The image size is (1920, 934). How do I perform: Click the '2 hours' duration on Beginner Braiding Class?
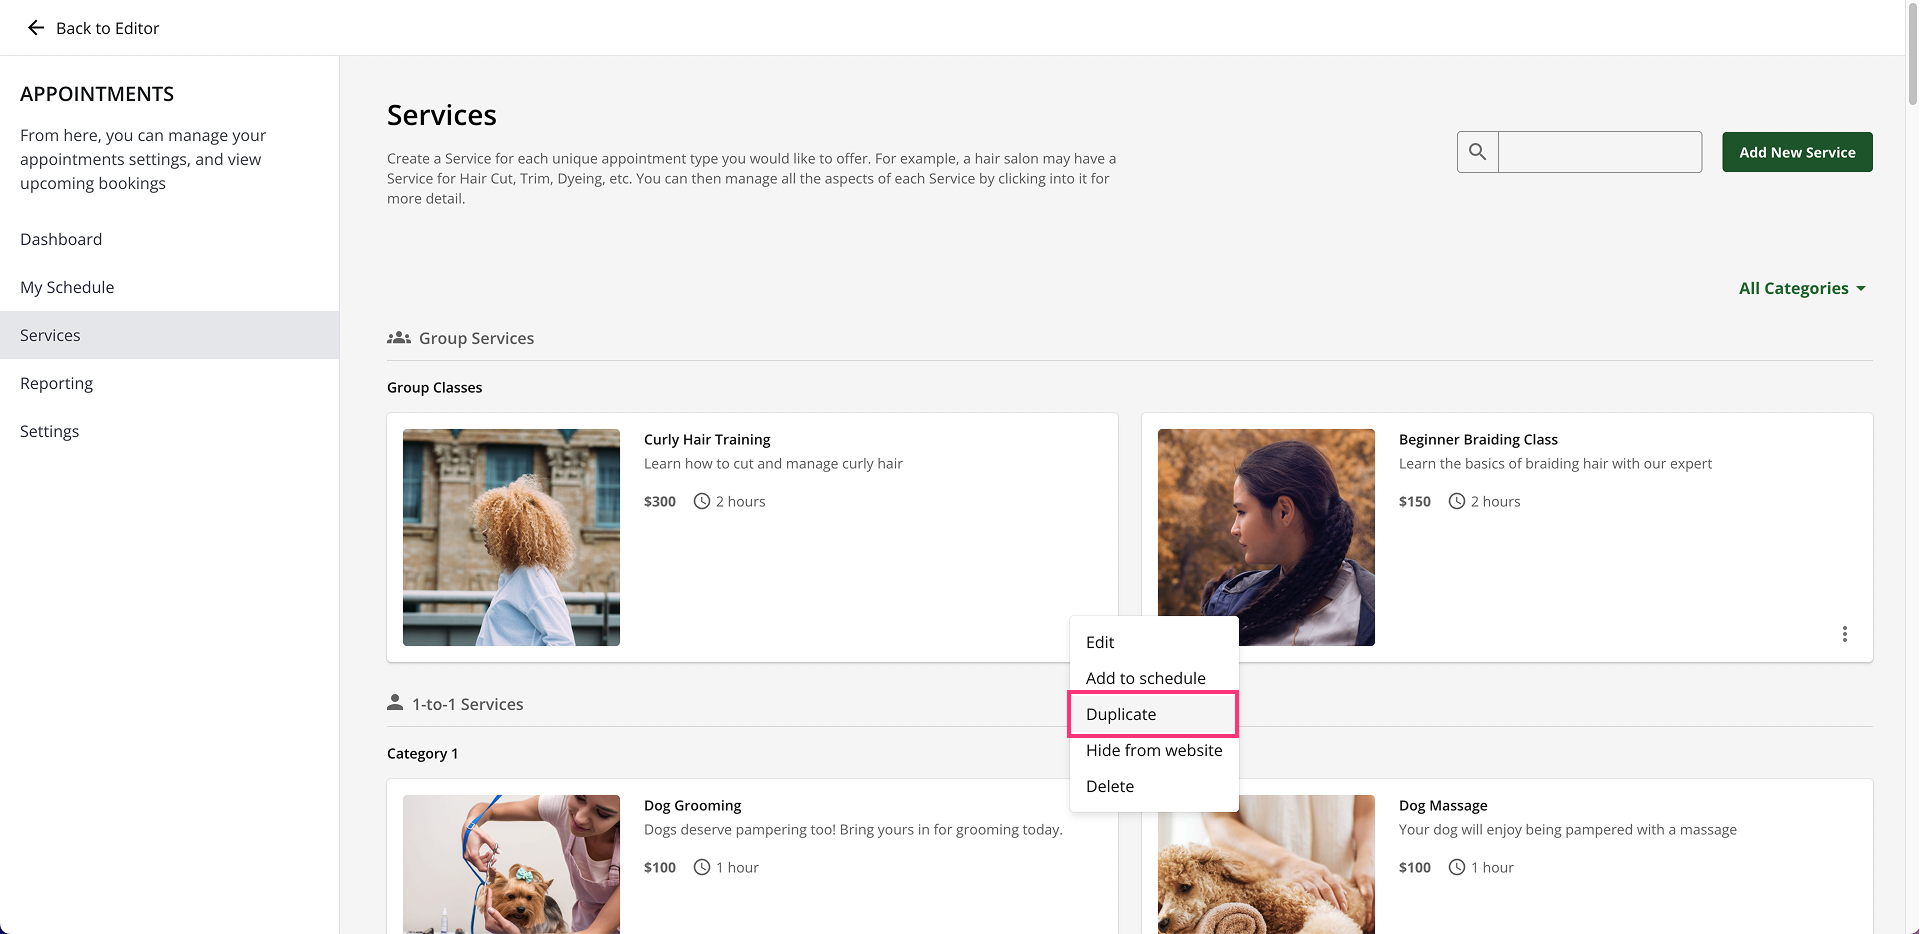pos(1495,501)
